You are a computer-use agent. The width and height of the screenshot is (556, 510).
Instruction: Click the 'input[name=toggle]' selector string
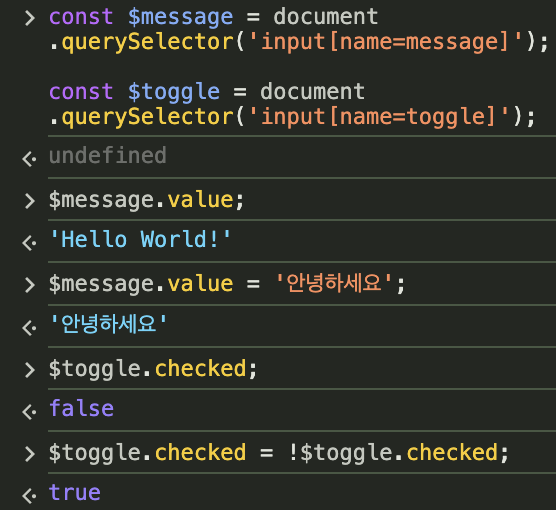click(x=379, y=117)
